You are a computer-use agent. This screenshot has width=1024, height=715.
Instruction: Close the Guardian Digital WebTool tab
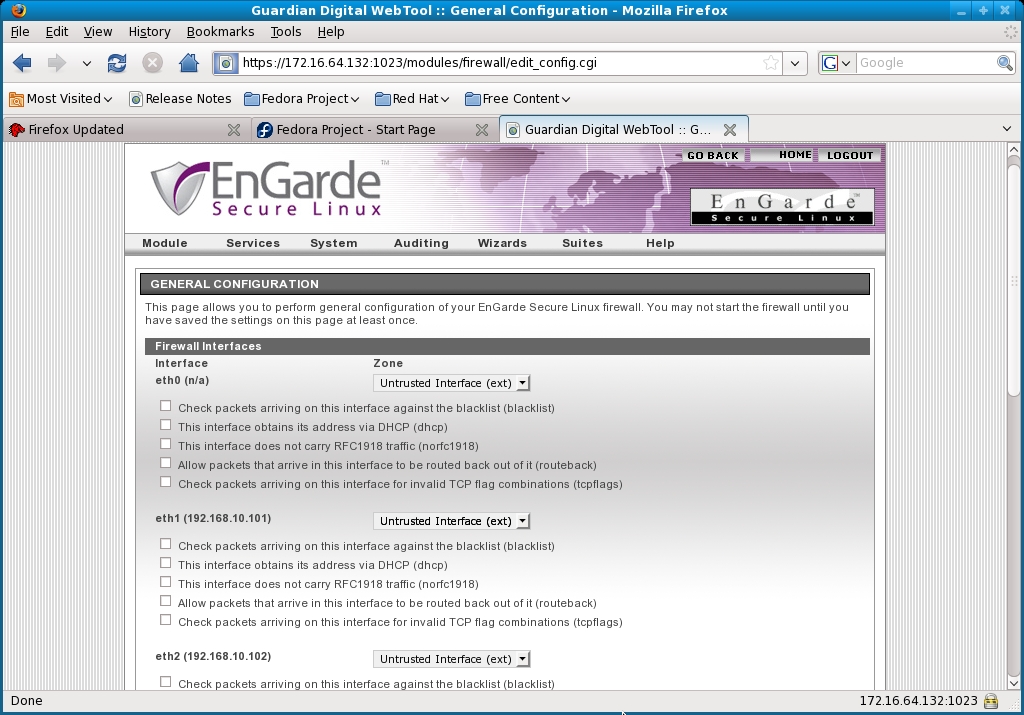[x=730, y=130]
